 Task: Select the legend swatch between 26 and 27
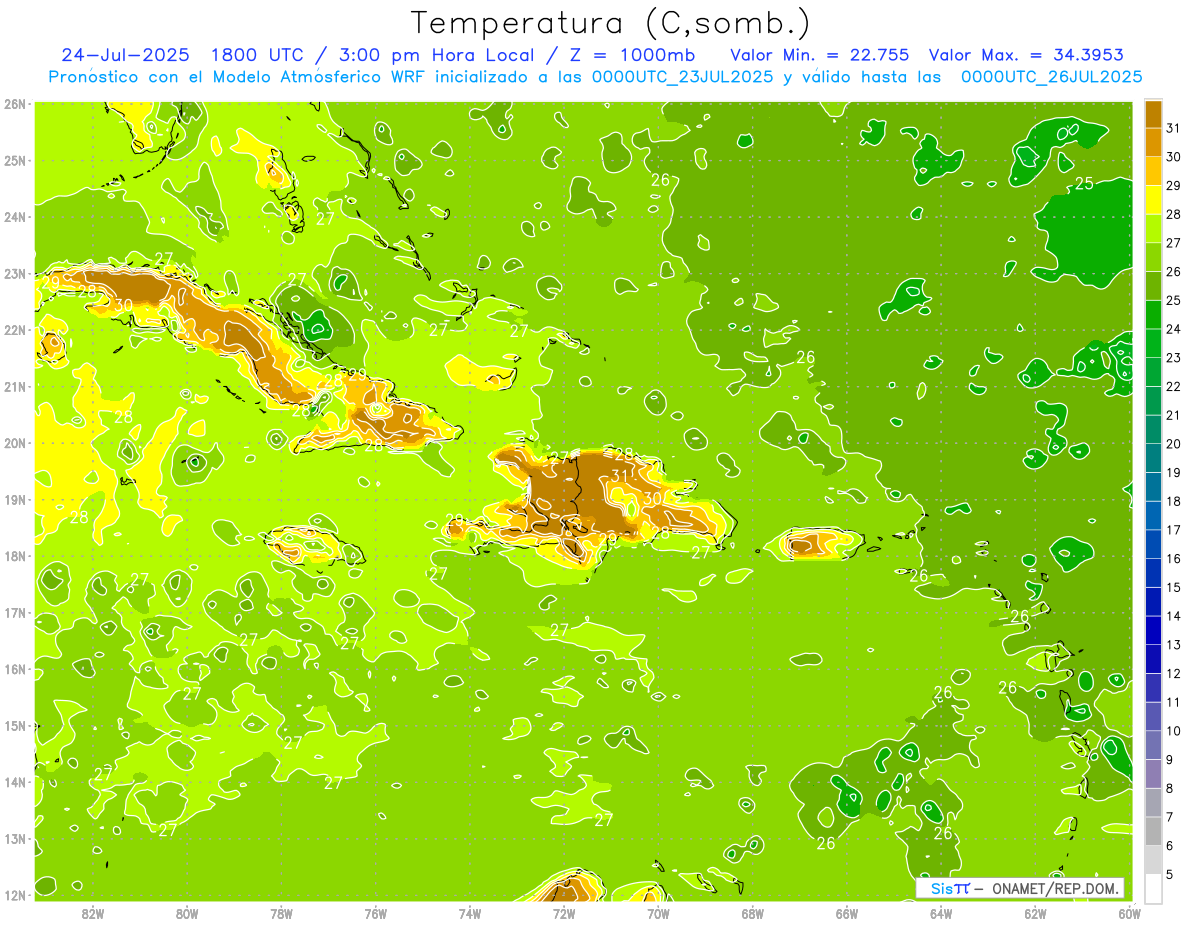click(x=1153, y=257)
